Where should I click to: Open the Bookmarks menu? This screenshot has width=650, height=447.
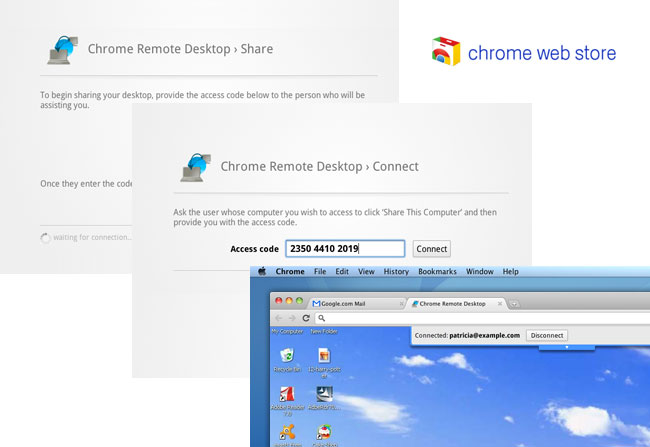coord(437,271)
